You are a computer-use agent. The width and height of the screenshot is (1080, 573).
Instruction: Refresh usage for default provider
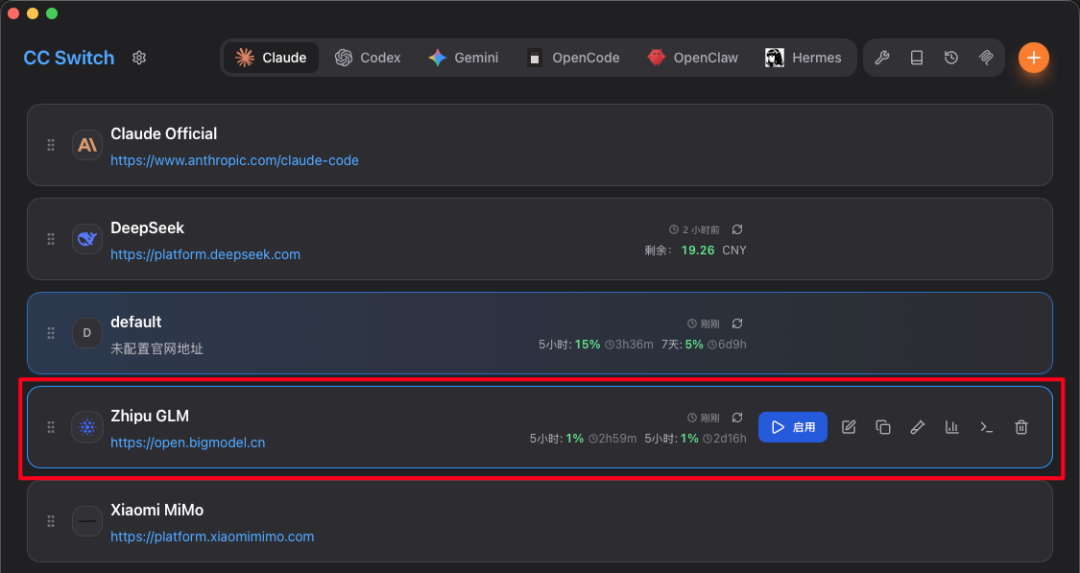tap(737, 324)
